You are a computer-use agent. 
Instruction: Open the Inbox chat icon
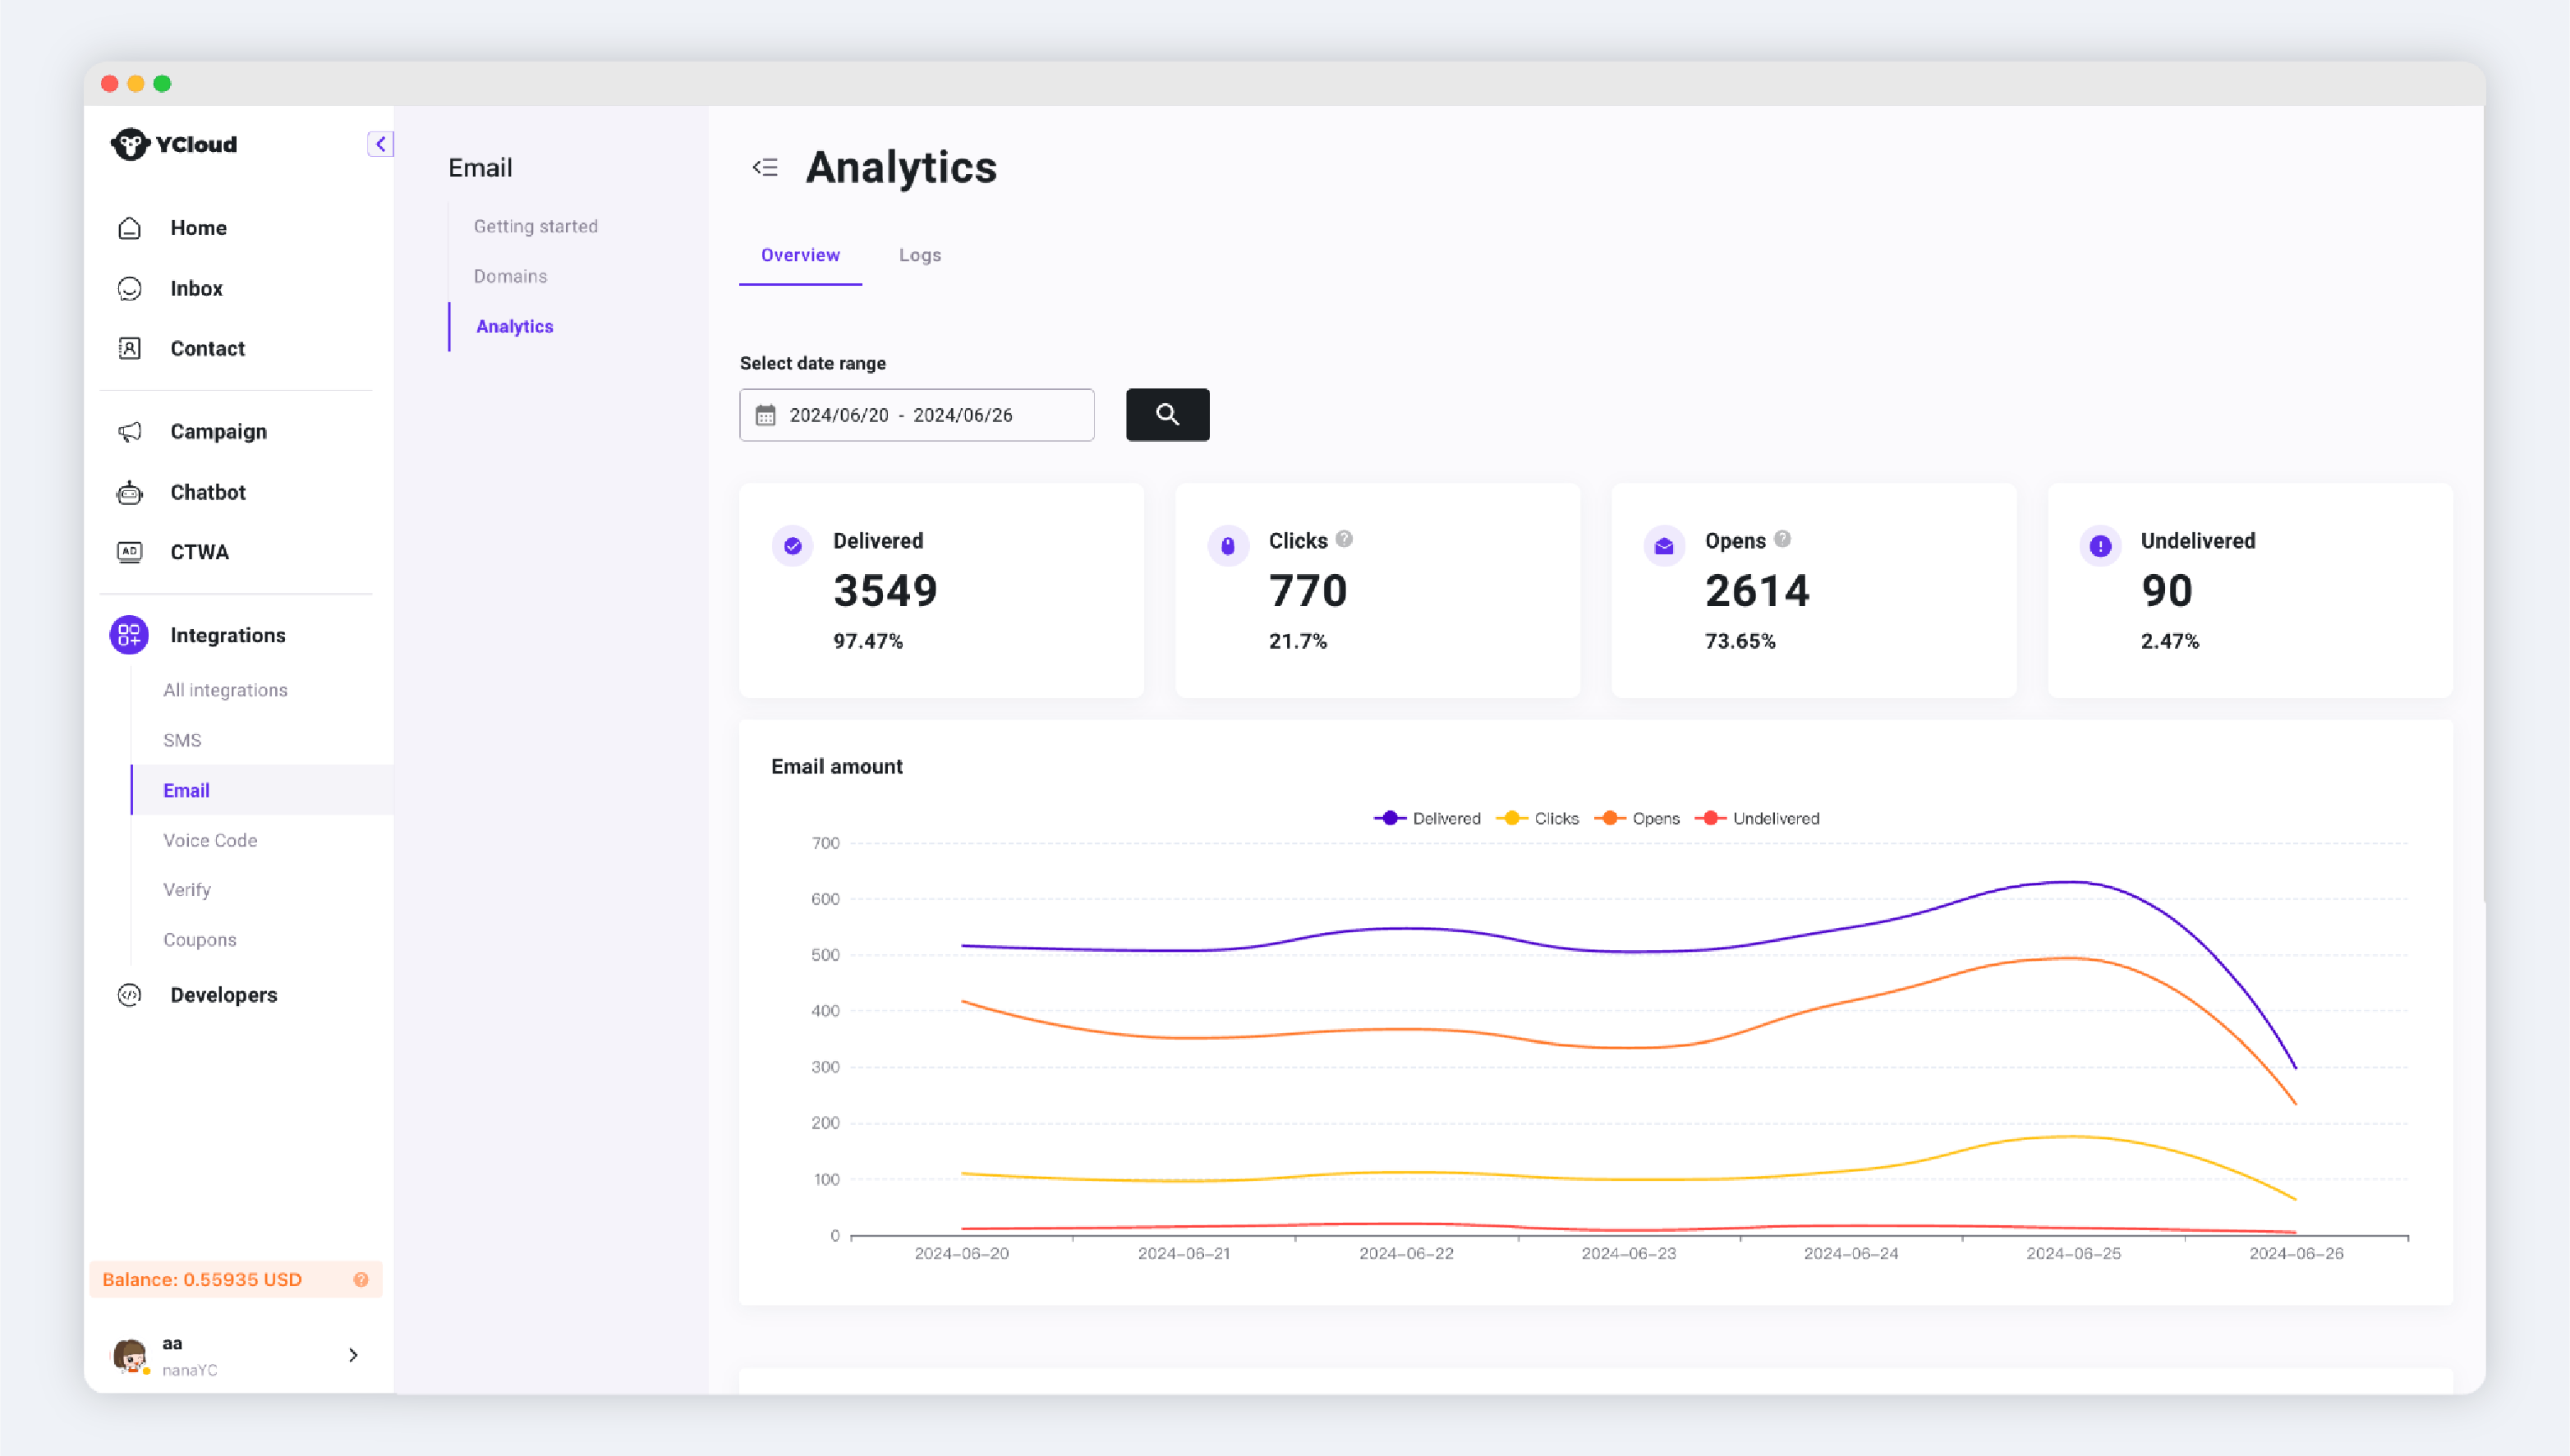pyautogui.click(x=130, y=289)
